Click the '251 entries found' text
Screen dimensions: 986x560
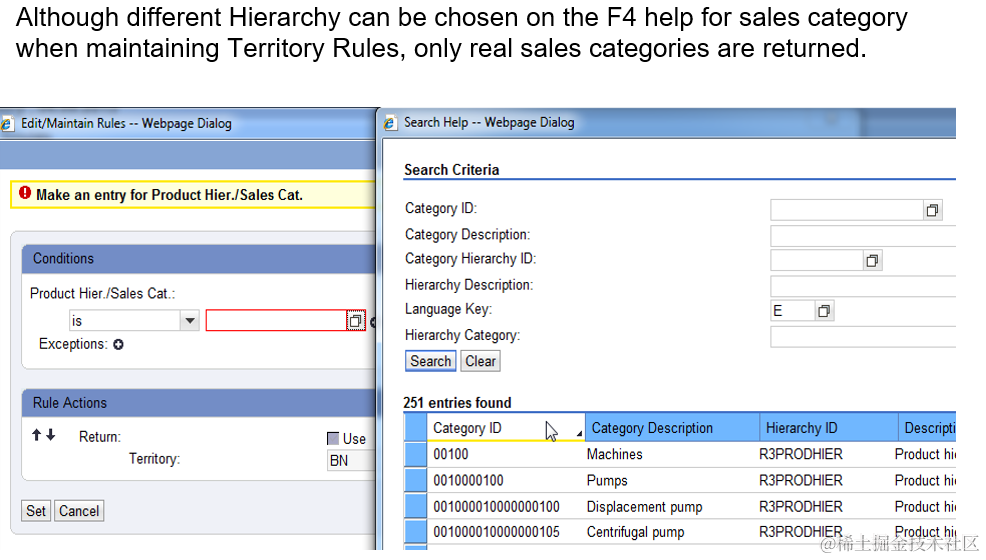tap(457, 403)
